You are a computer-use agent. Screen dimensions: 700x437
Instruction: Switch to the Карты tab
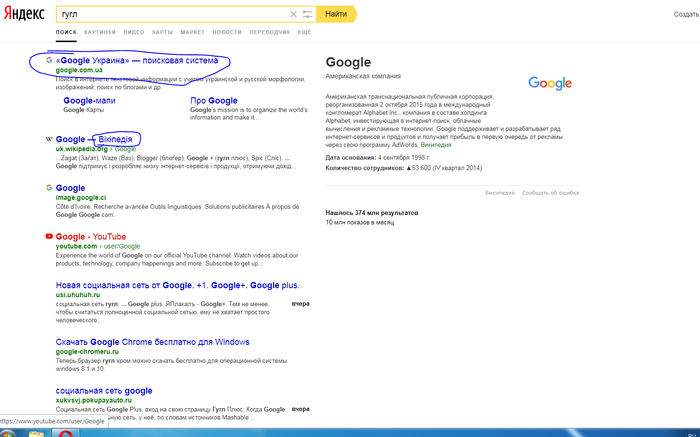coord(162,32)
